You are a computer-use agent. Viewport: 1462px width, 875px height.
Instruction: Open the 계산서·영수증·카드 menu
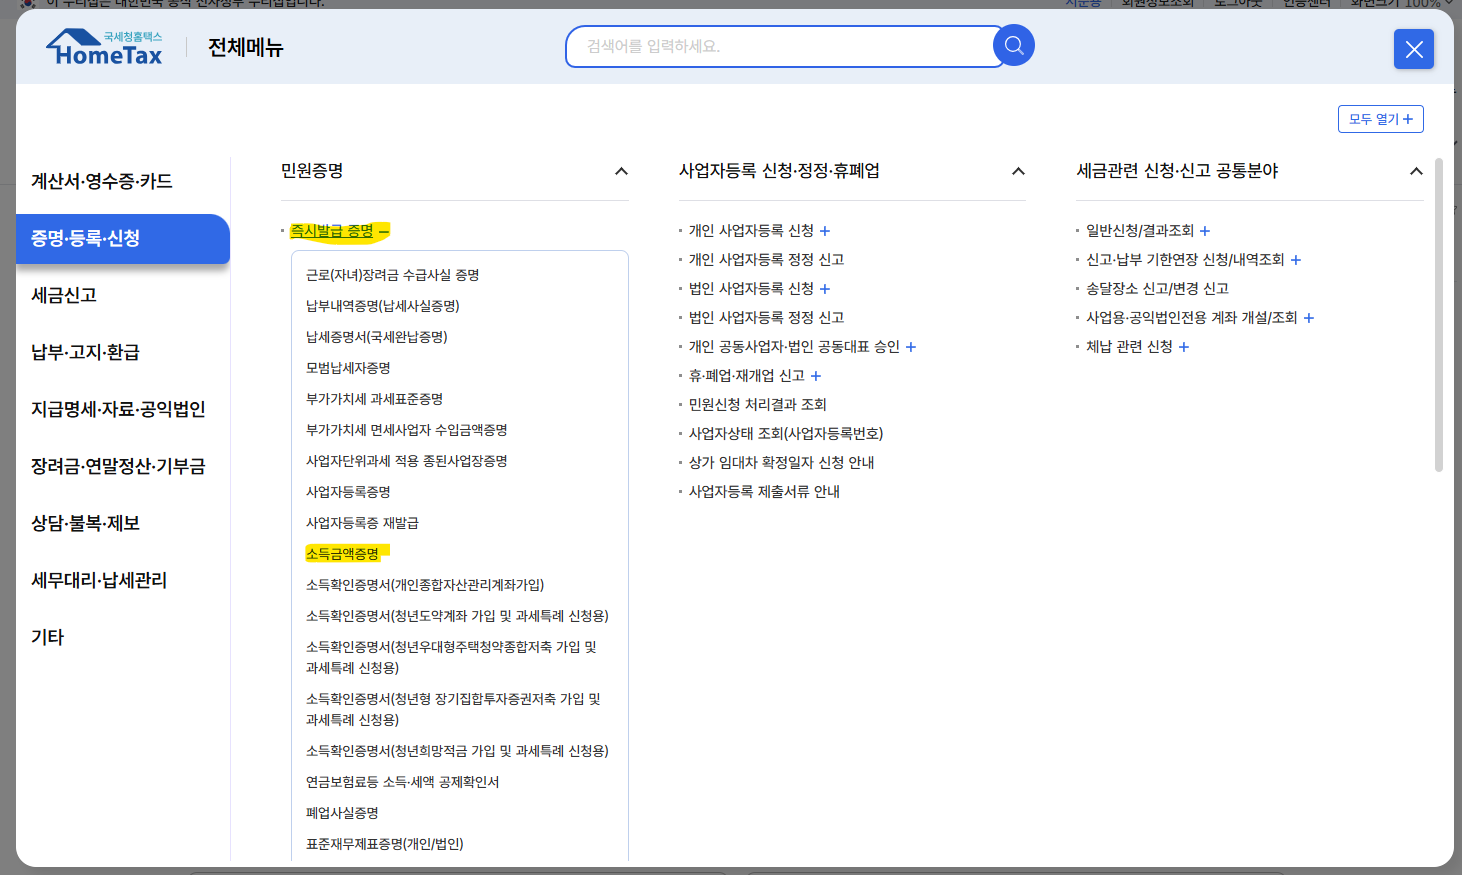(x=102, y=181)
